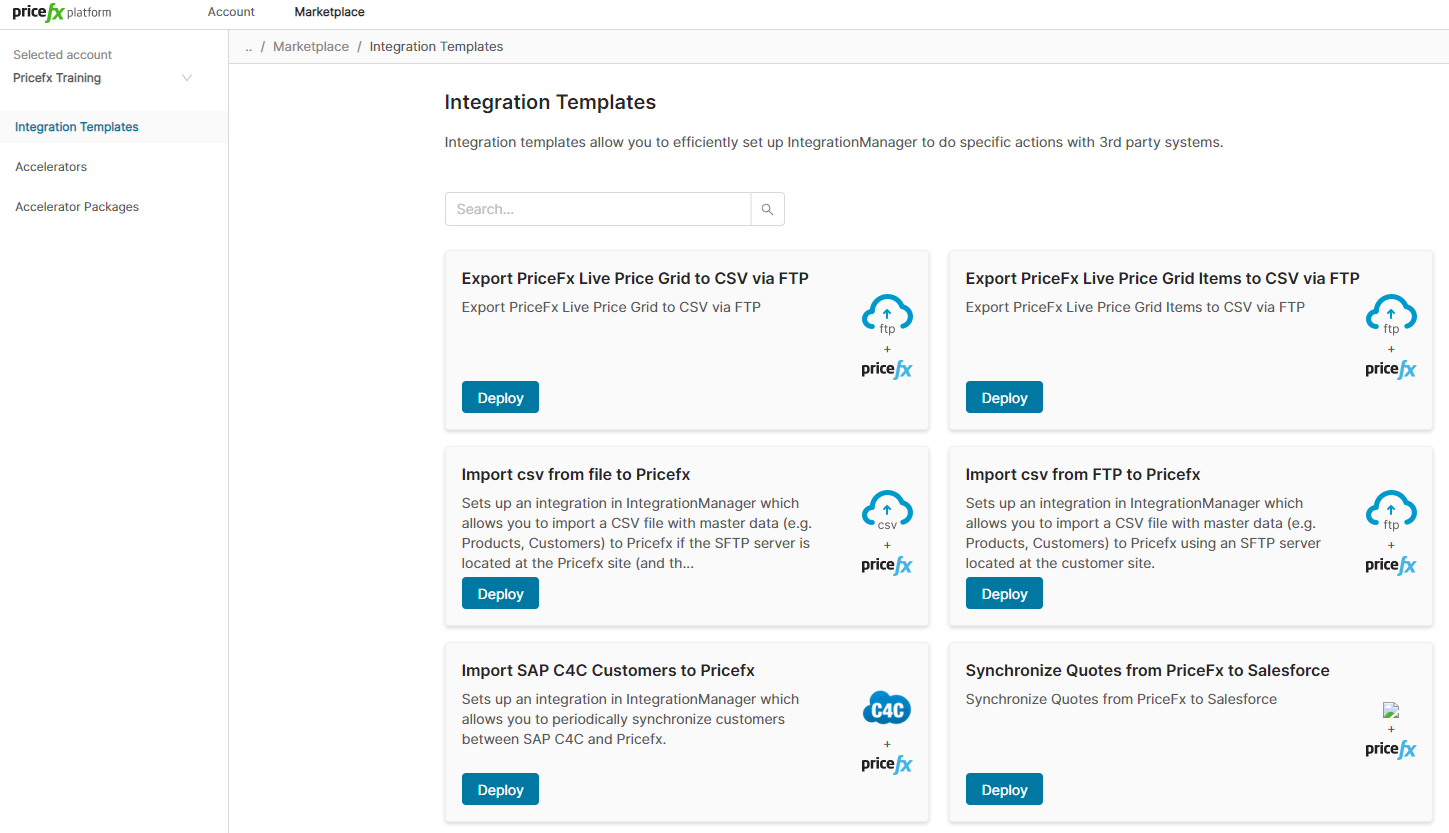Deploy Import SAP C4C Customers template
1449x833 pixels.
point(500,789)
